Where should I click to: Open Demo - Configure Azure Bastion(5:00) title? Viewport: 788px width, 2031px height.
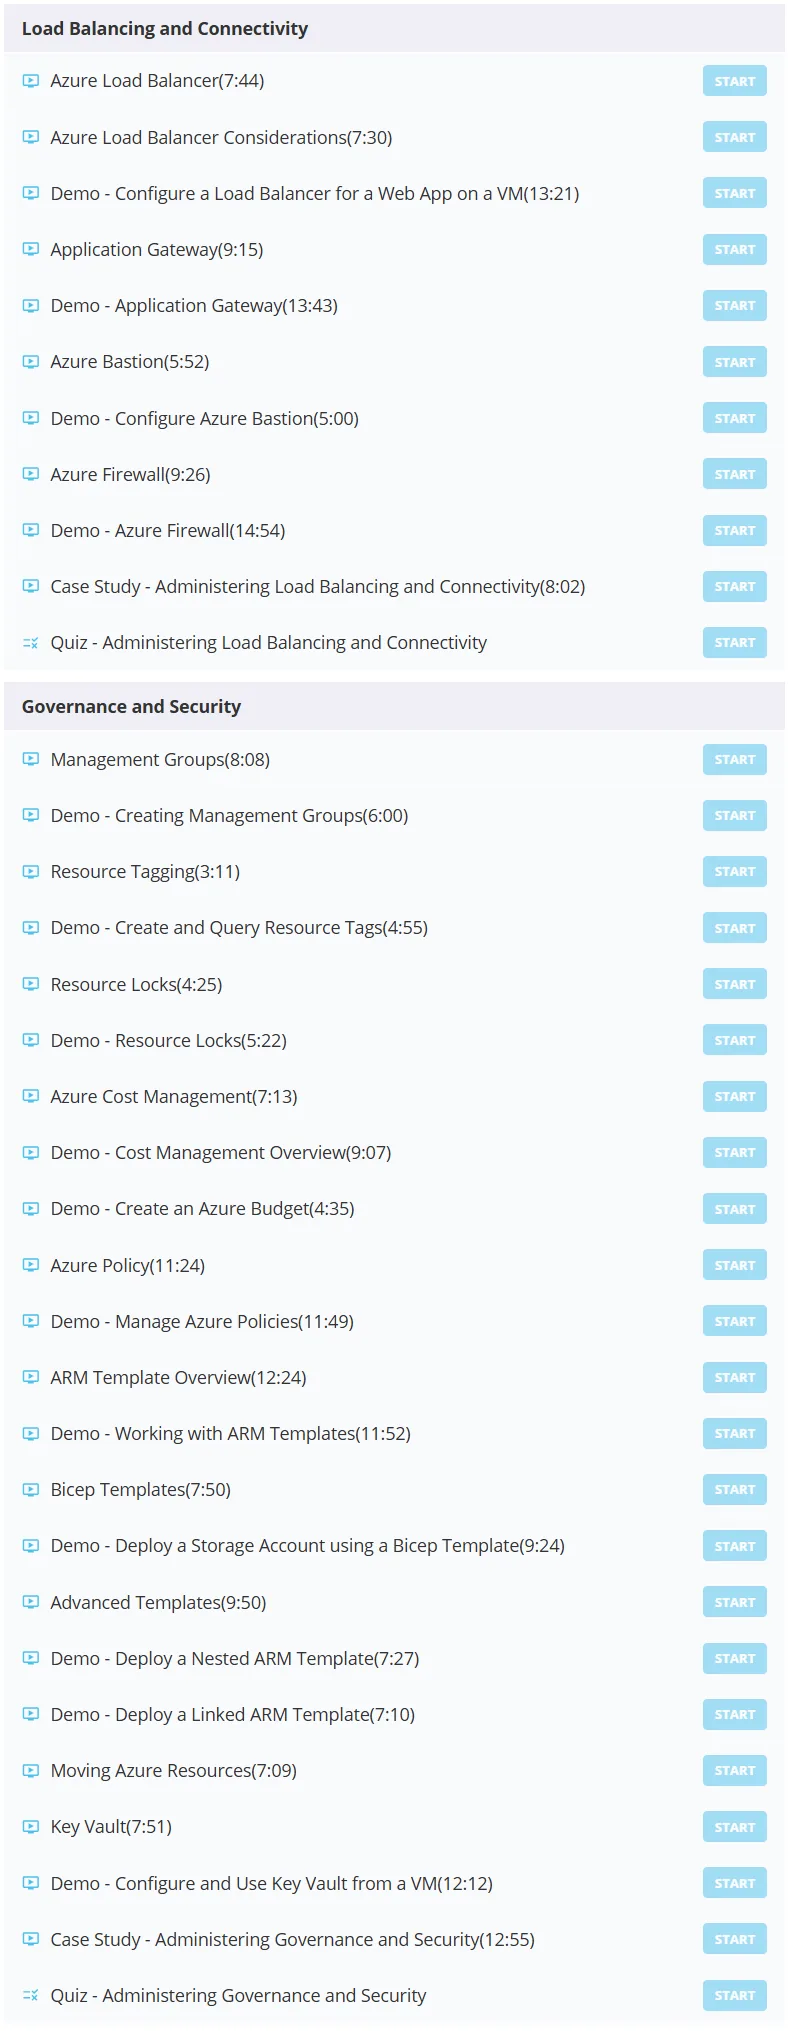pyautogui.click(x=205, y=419)
